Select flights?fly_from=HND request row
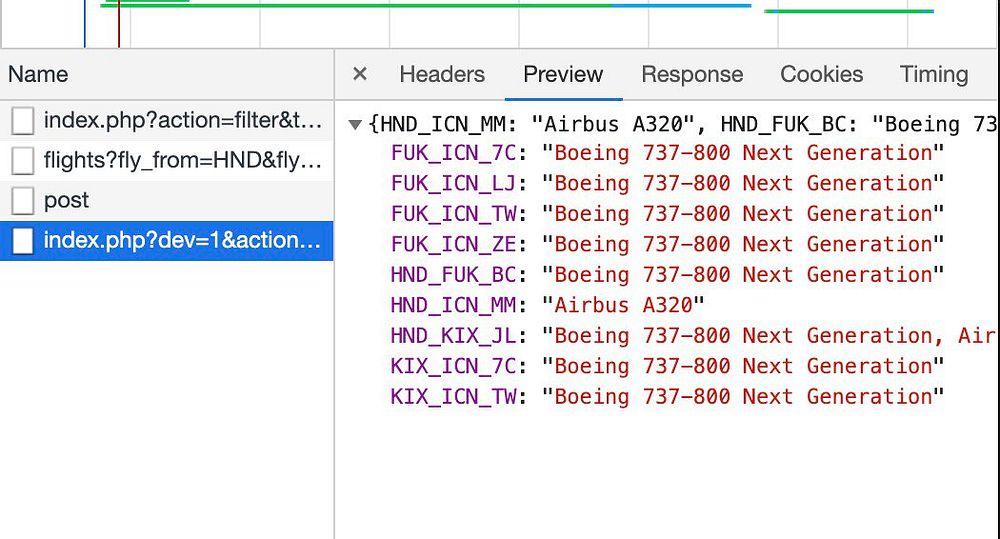This screenshot has height=539, width=1000. coord(166,160)
